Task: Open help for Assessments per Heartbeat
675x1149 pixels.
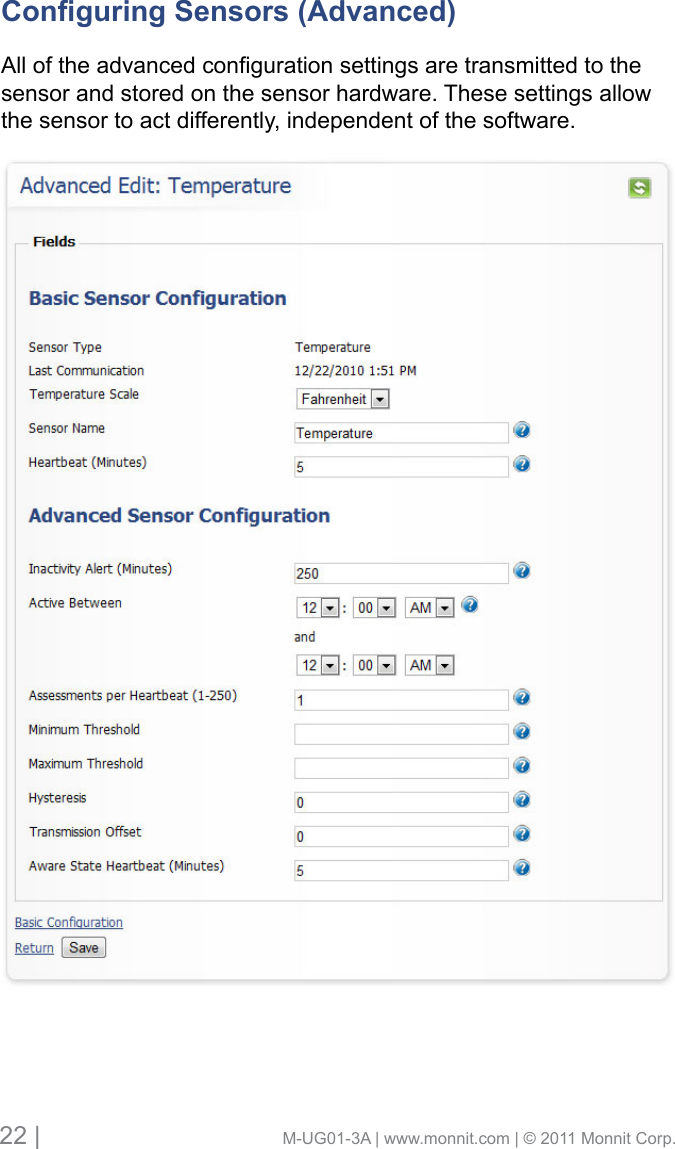Action: pyautogui.click(x=521, y=698)
